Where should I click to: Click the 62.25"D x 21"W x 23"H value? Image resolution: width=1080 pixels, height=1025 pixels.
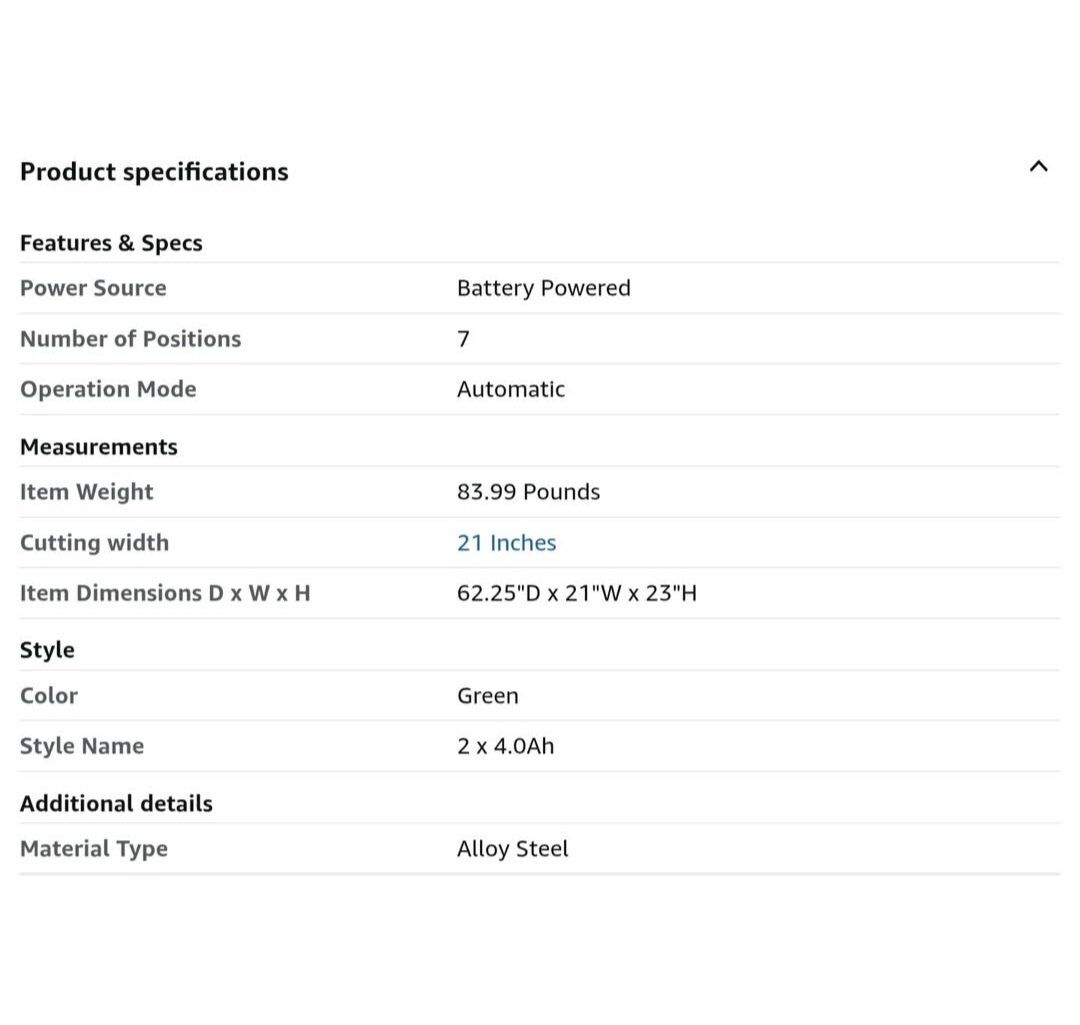pyautogui.click(x=576, y=593)
